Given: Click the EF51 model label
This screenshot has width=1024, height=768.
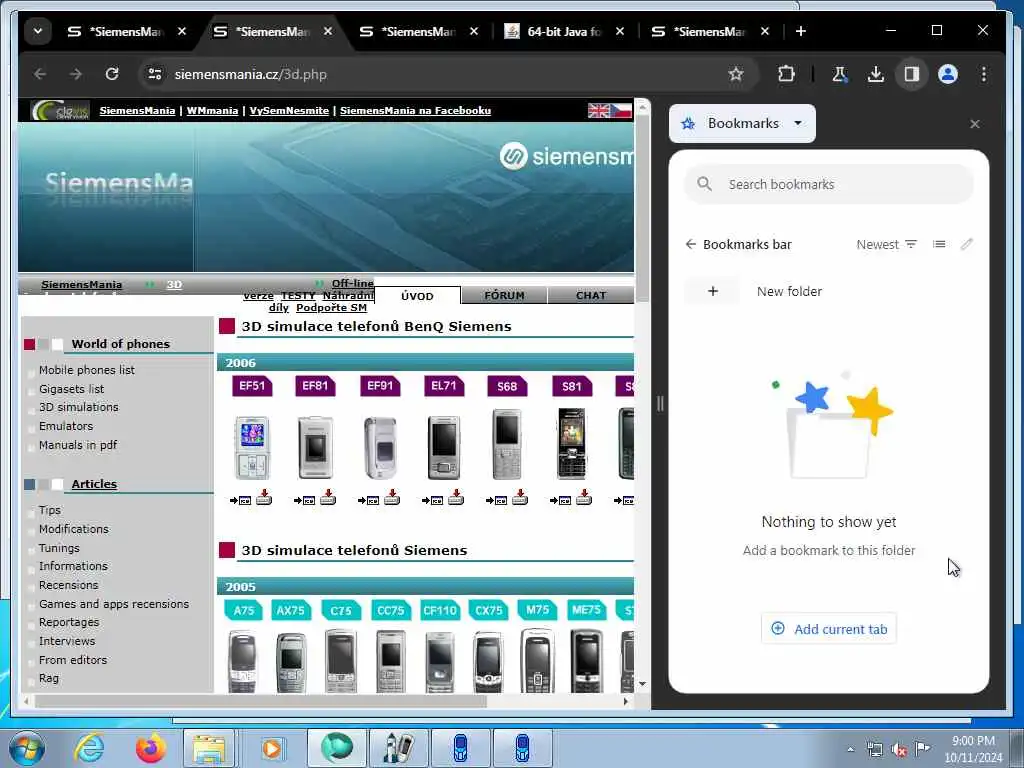Looking at the screenshot, I should [x=252, y=386].
